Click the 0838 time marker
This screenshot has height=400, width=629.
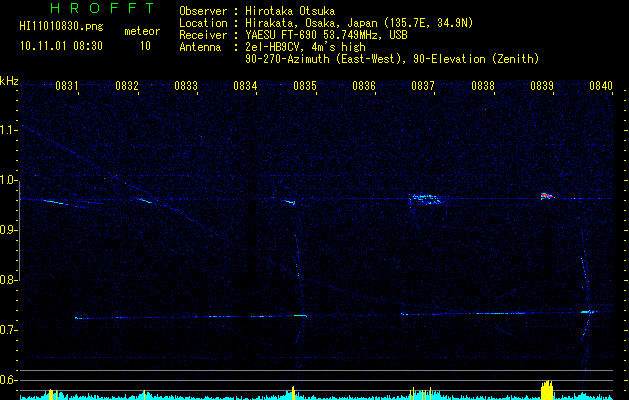coord(483,86)
